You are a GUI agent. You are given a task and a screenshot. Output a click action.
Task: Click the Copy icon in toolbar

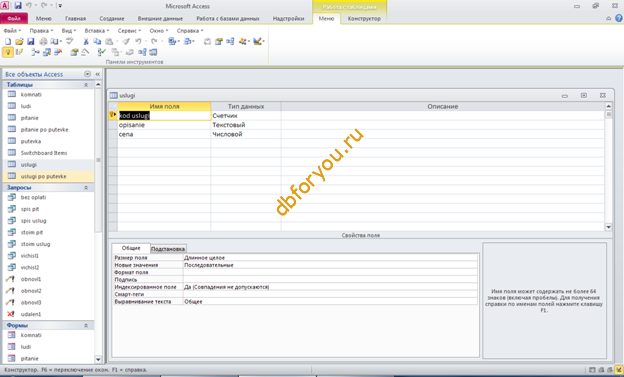(97, 41)
